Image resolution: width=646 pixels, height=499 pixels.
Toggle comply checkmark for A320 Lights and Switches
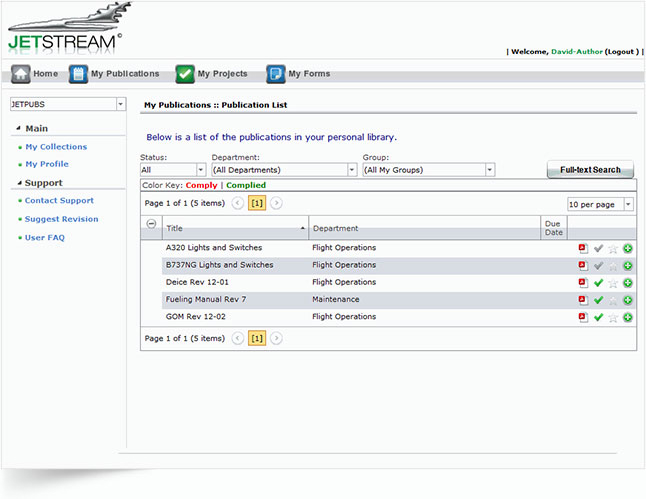click(x=598, y=248)
